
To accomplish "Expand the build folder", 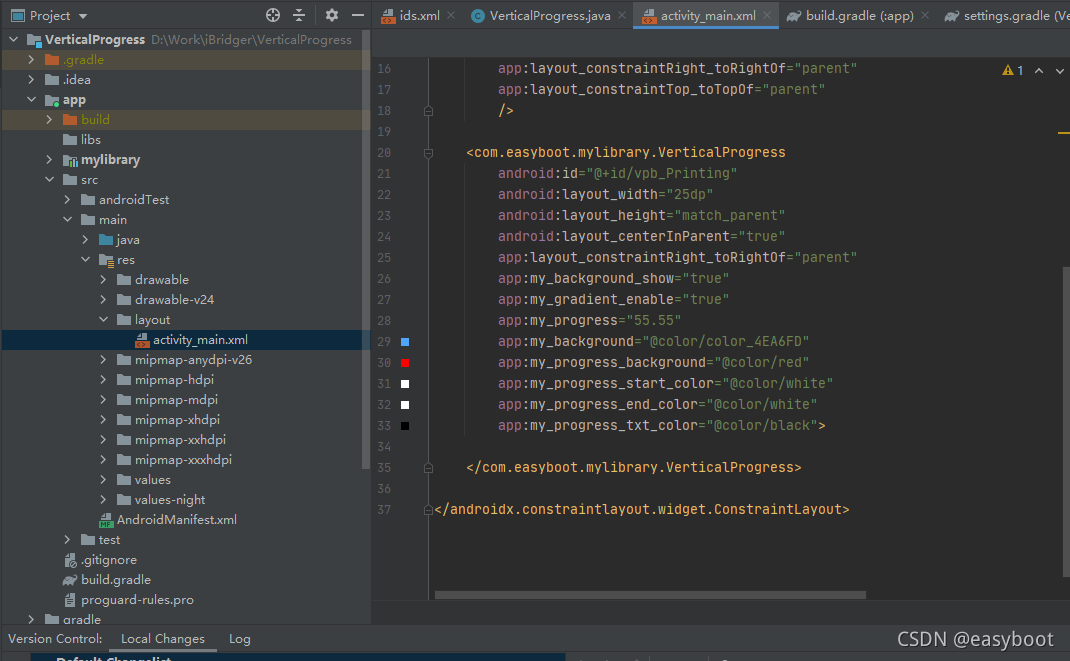I will pos(49,119).
